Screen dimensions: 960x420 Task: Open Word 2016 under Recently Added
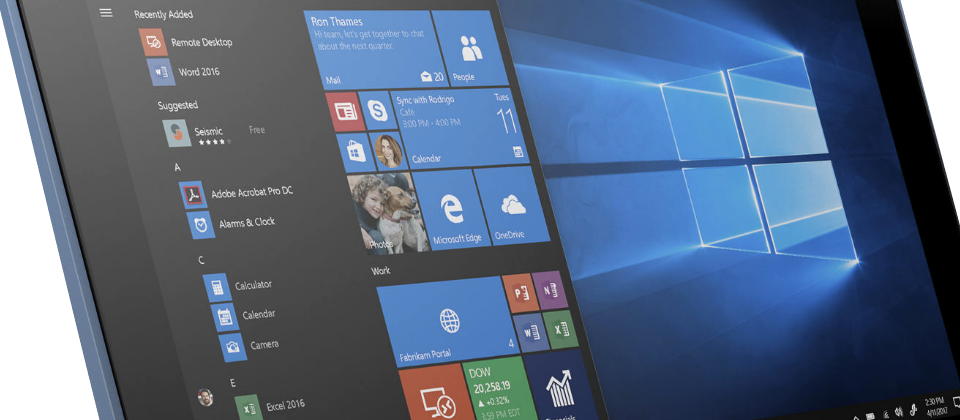(x=183, y=72)
